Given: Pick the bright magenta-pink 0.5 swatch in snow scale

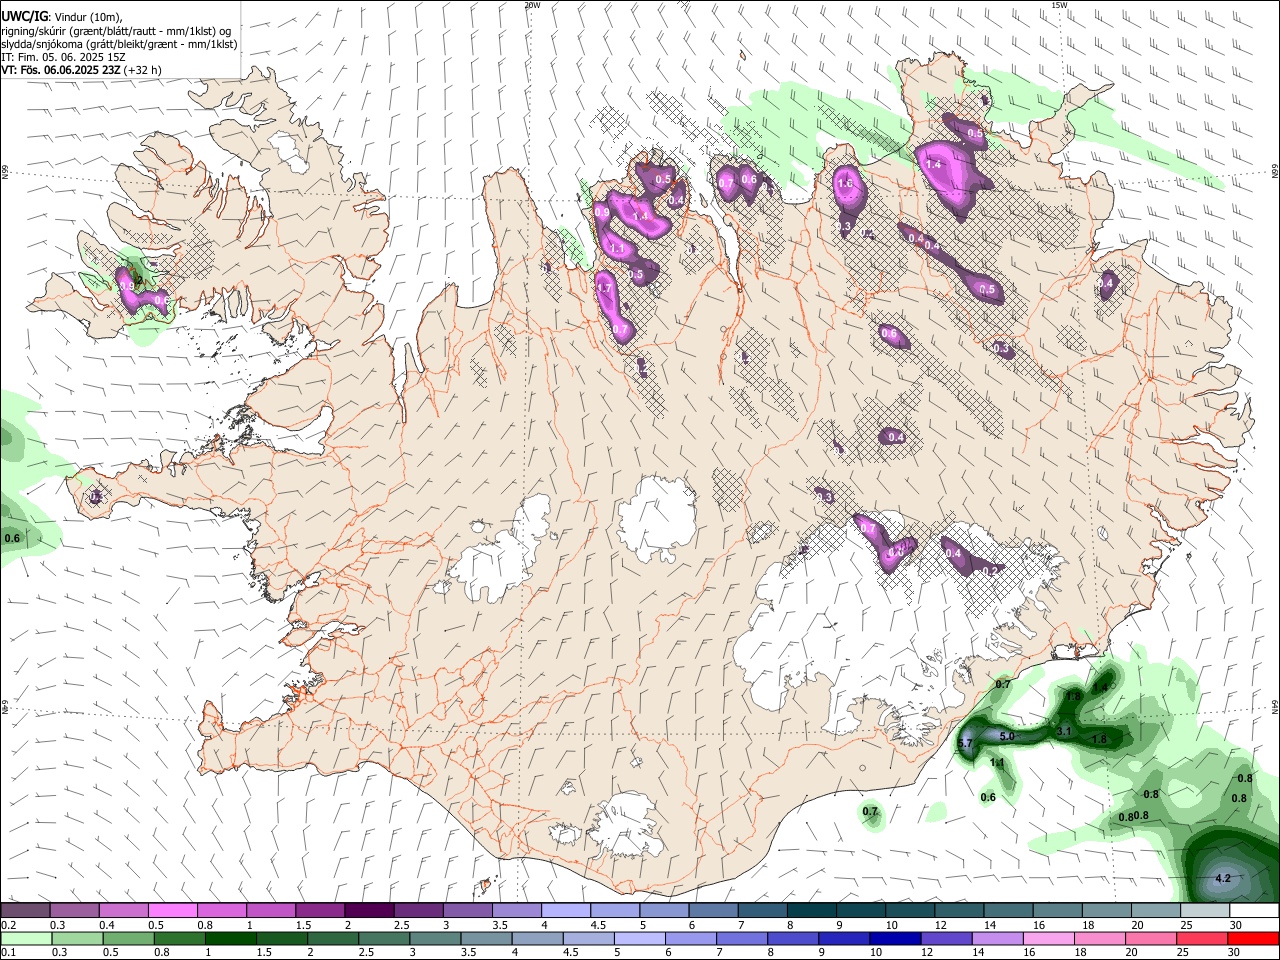Looking at the screenshot, I should (172, 910).
